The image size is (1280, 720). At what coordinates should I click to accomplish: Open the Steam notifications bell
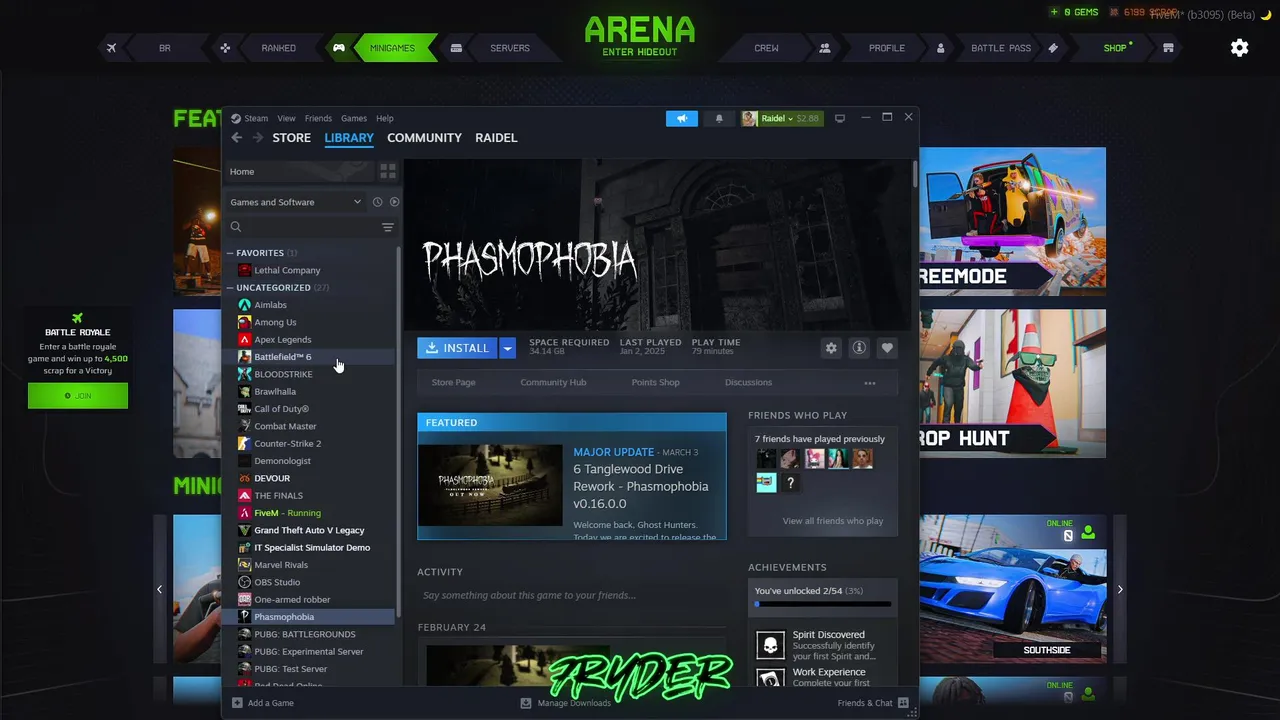719,118
